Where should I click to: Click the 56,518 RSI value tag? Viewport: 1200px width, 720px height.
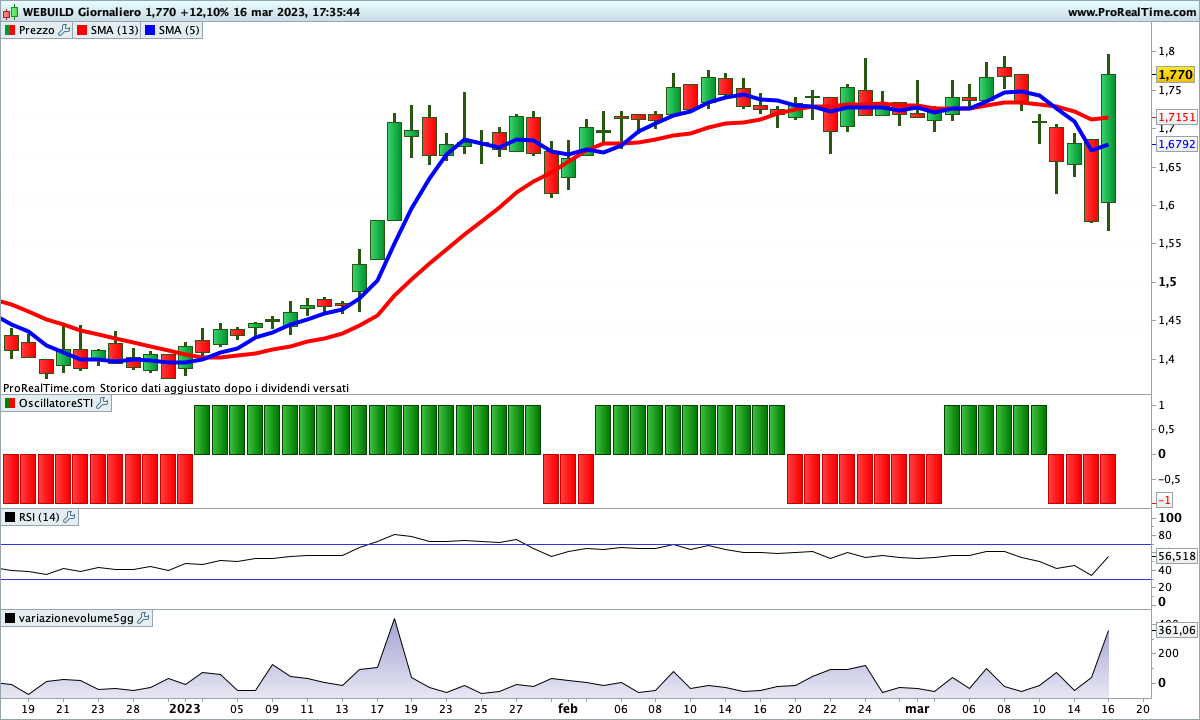(1177, 556)
